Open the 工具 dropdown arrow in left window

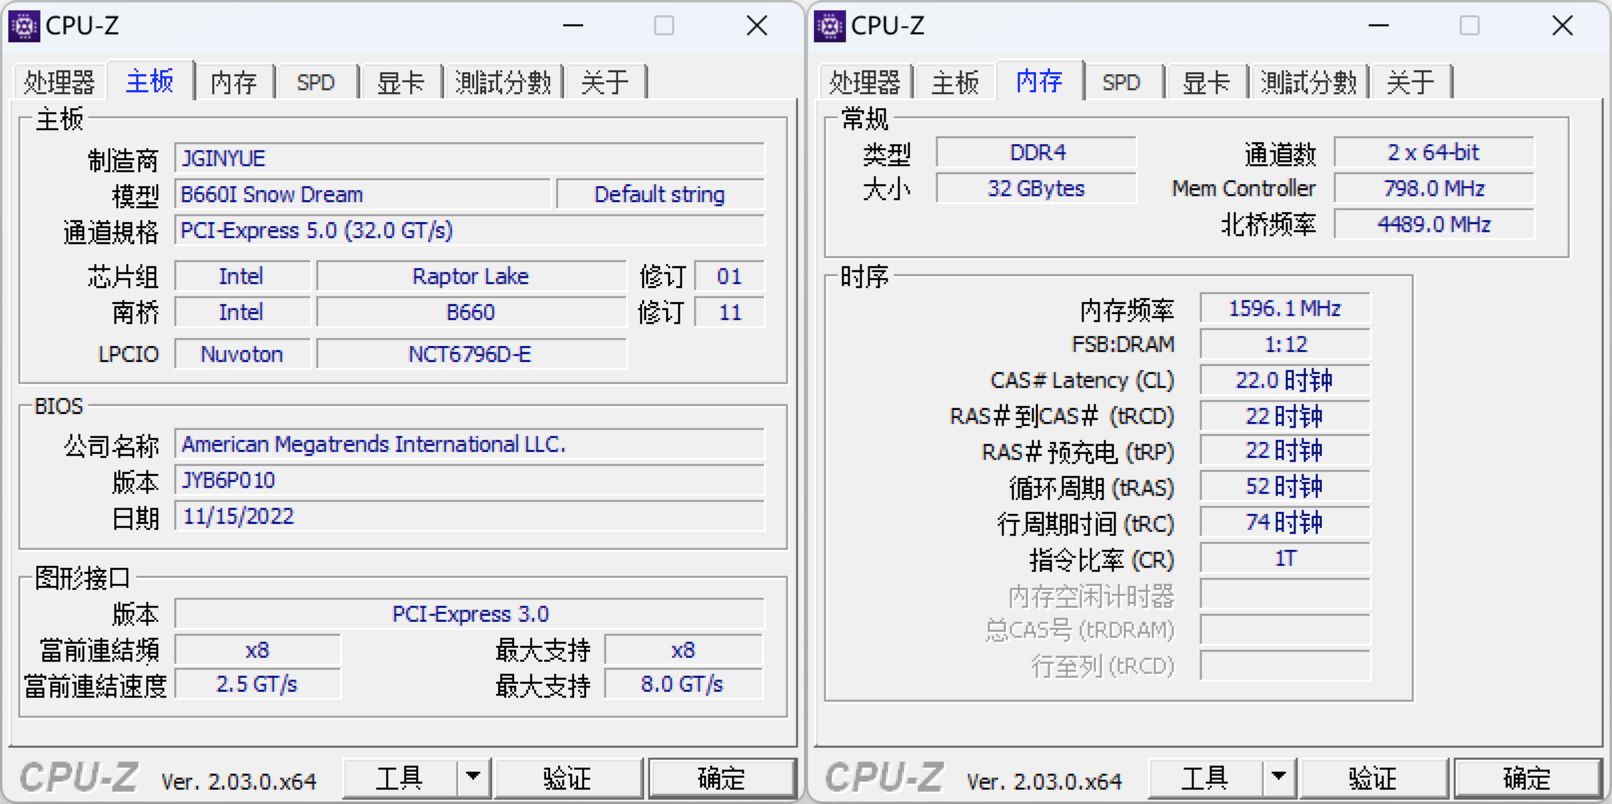[473, 776]
